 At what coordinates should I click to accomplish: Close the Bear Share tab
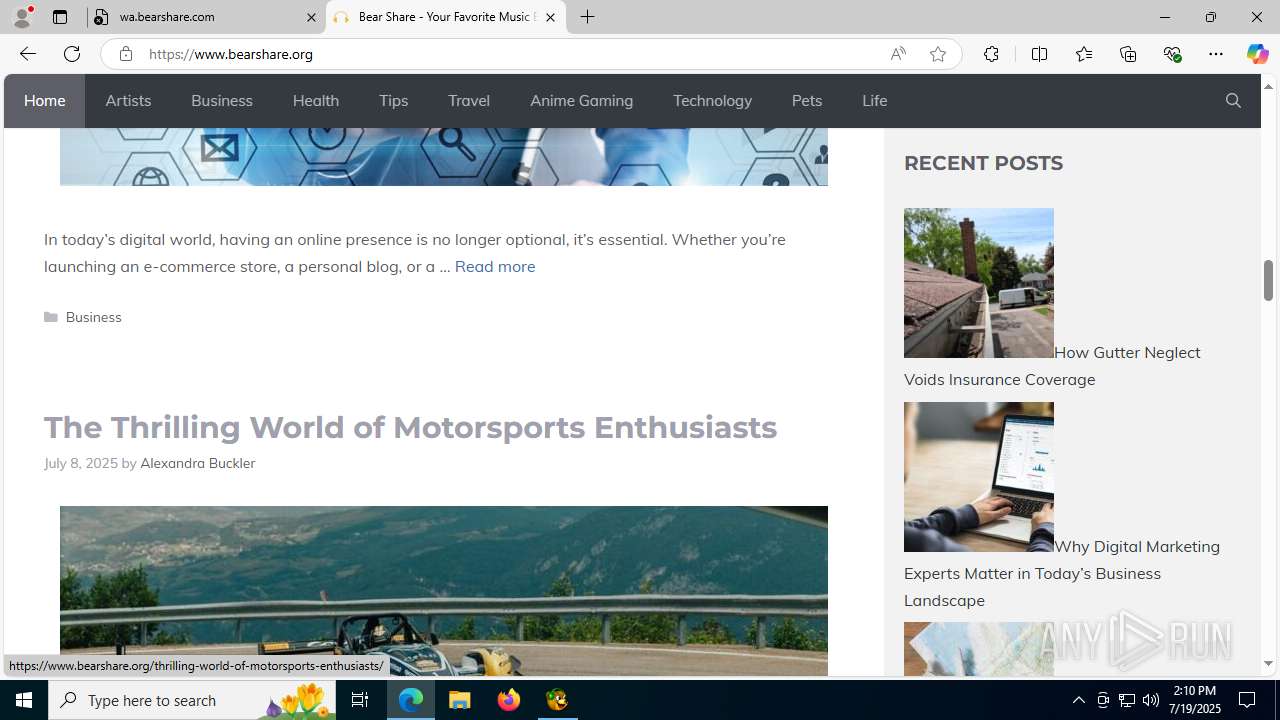click(x=550, y=17)
